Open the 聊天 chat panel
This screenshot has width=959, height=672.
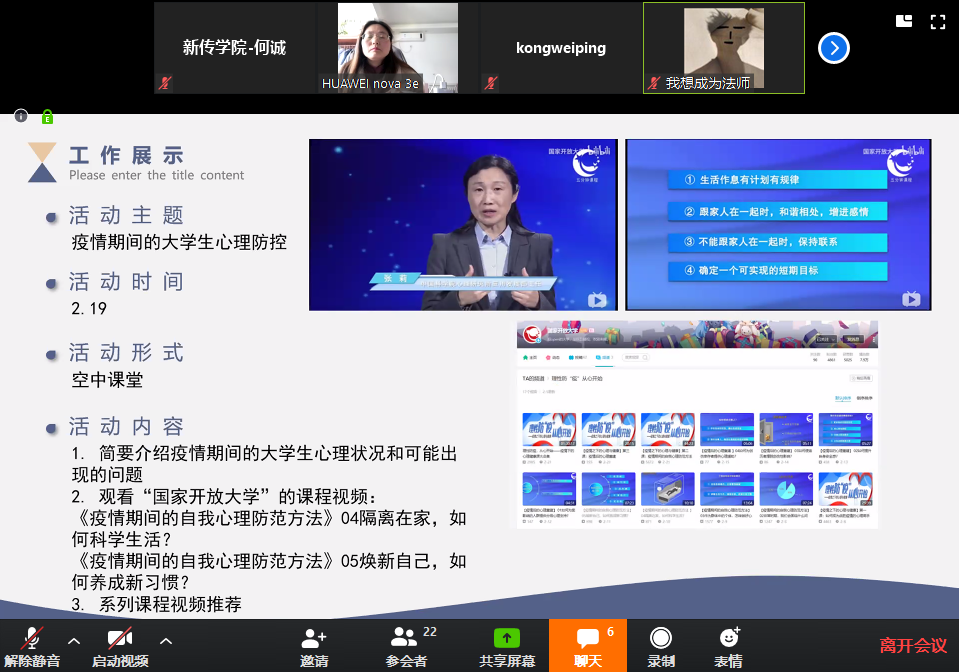point(588,646)
